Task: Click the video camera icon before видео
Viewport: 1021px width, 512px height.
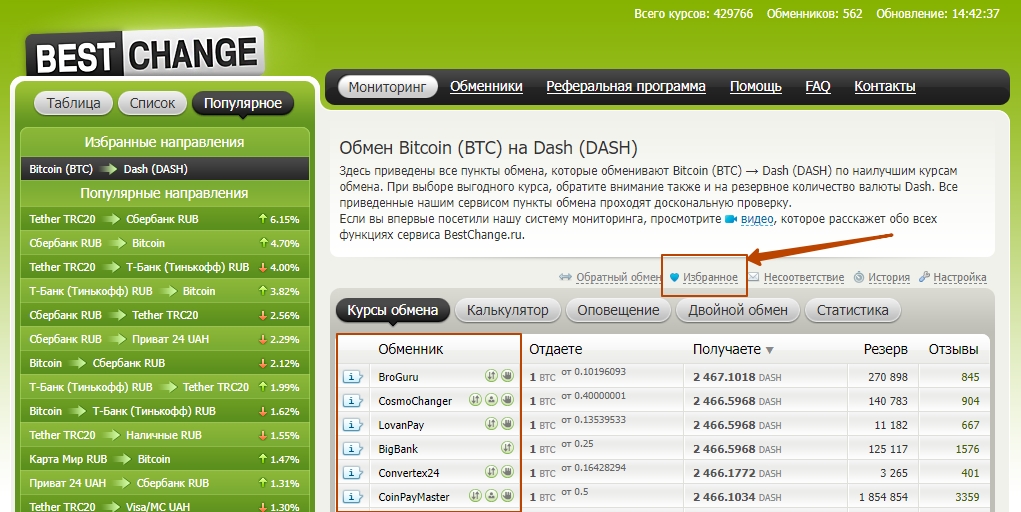Action: [x=731, y=220]
